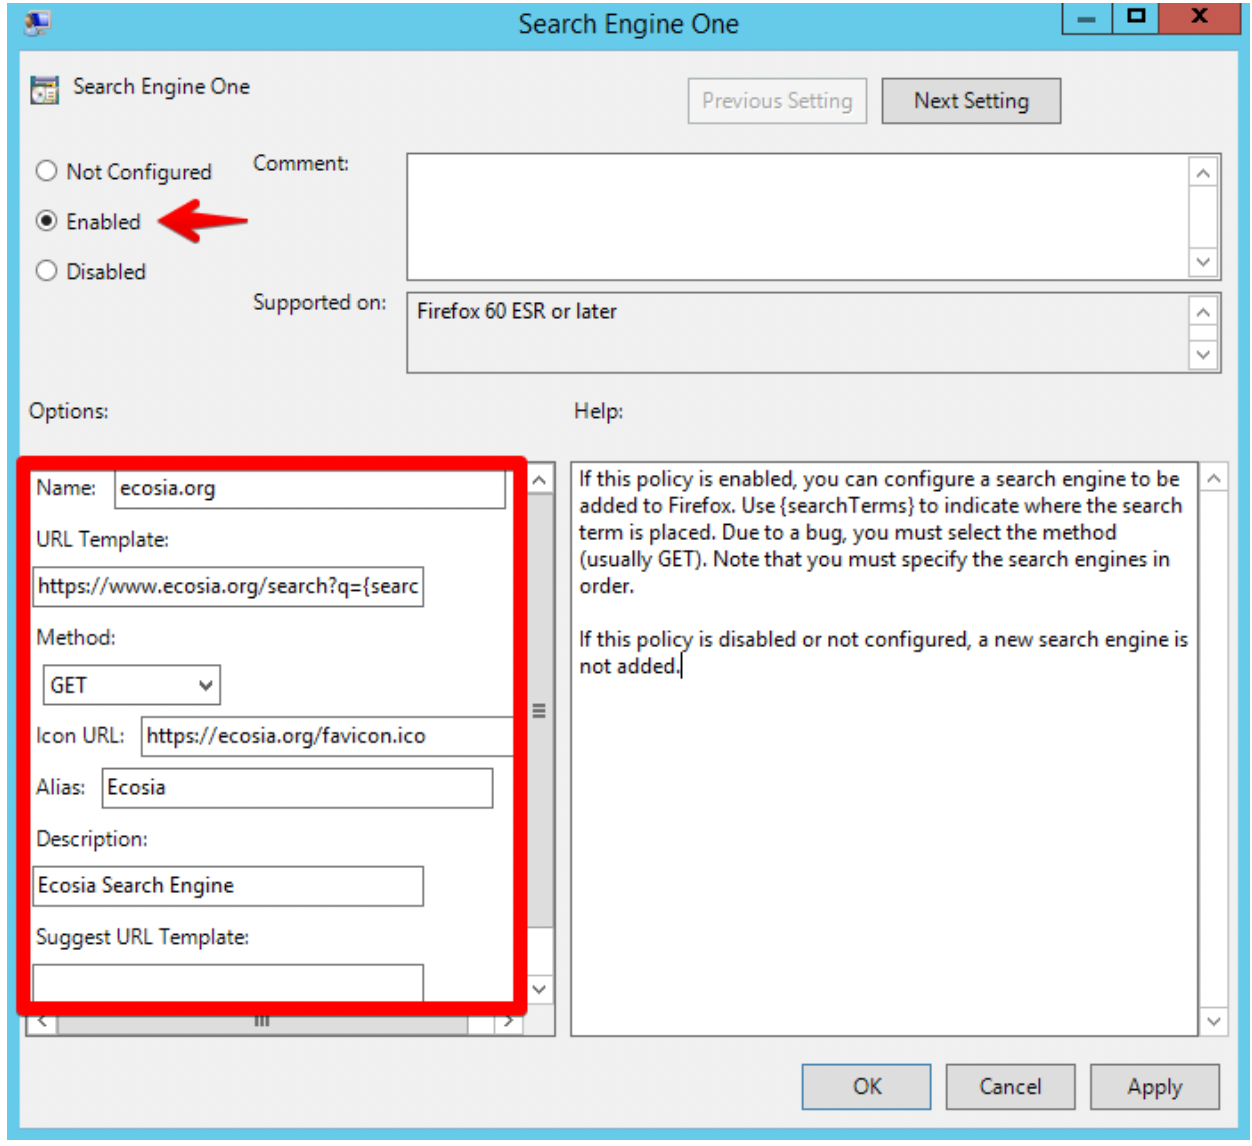This screenshot has height=1146, width=1252.
Task: Go to Next Setting
Action: click(971, 101)
